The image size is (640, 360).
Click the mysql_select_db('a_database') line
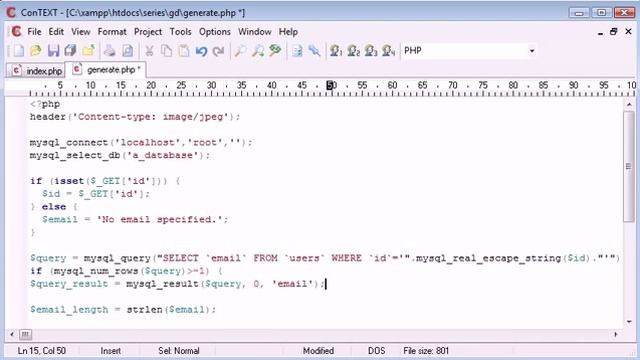(x=120, y=155)
